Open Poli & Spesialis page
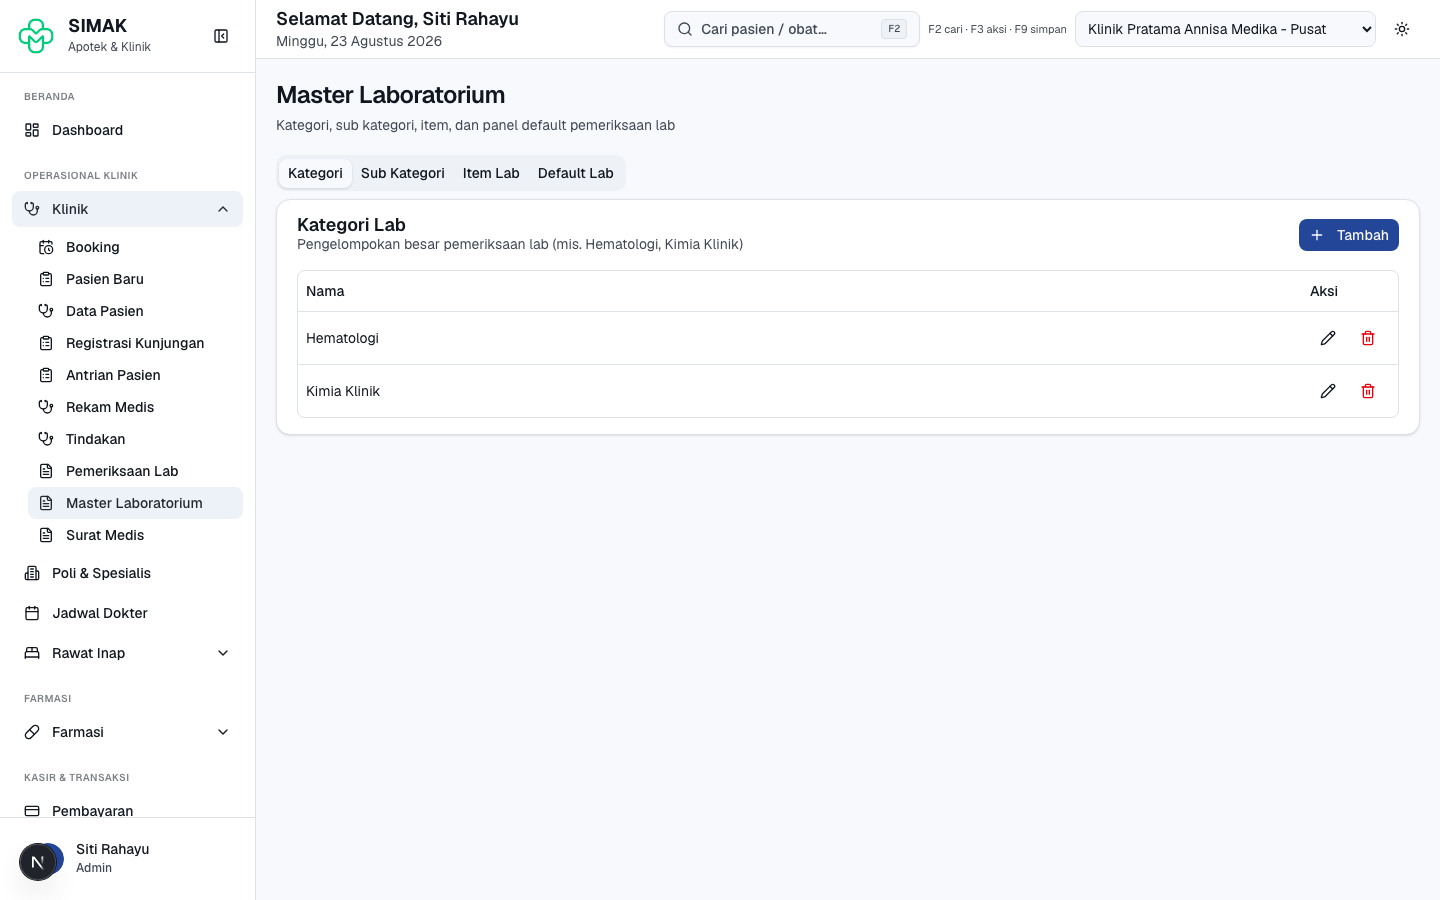The height and width of the screenshot is (900, 1440). 127,573
